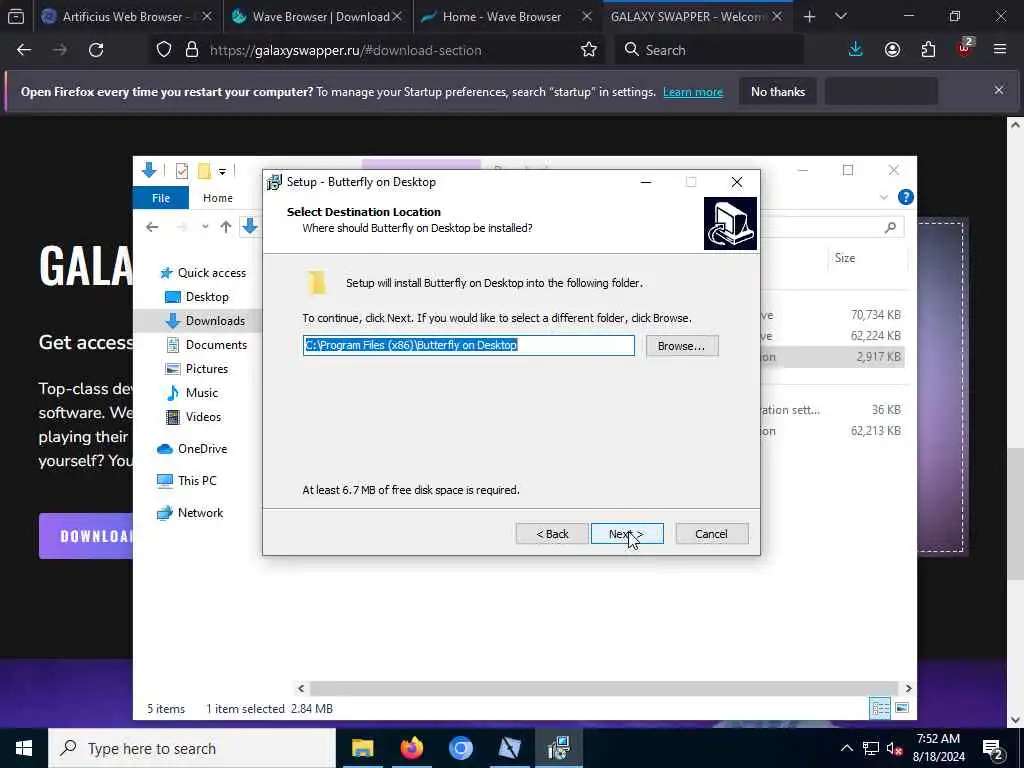Click the 70,734 KB size cell
Viewport: 1024px width, 768px height.
pos(875,315)
